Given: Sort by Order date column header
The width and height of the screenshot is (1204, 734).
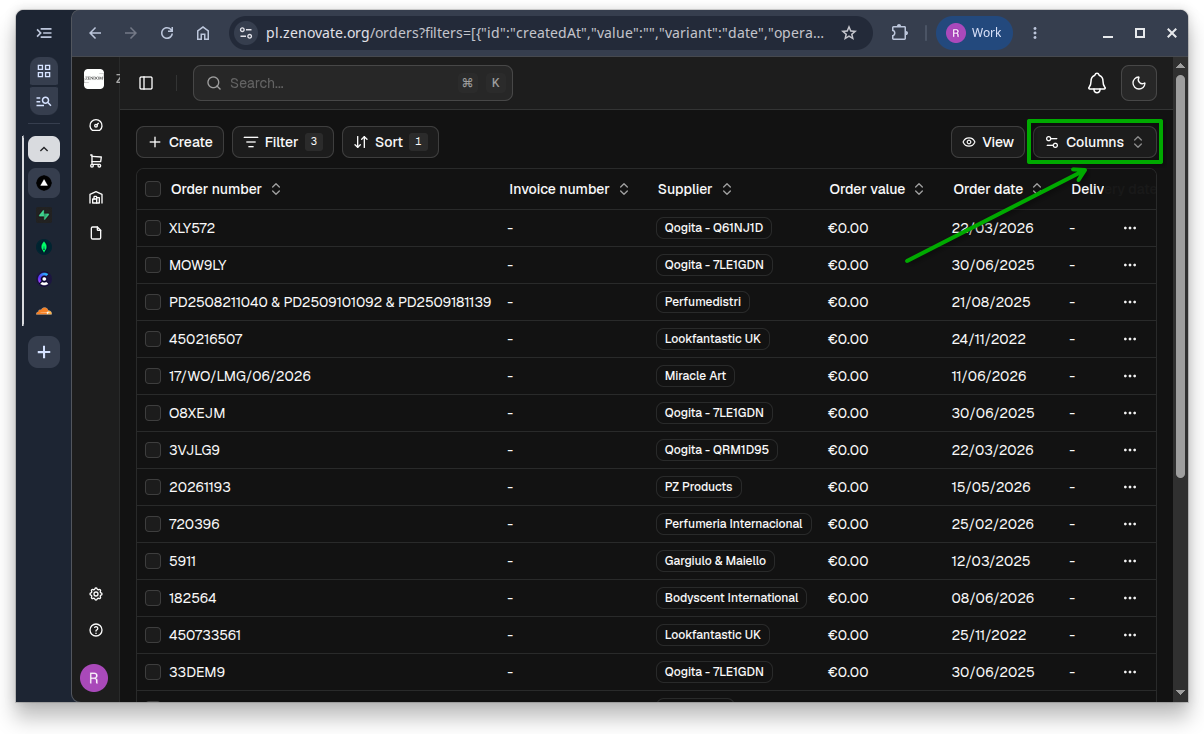Looking at the screenshot, I should click(997, 189).
